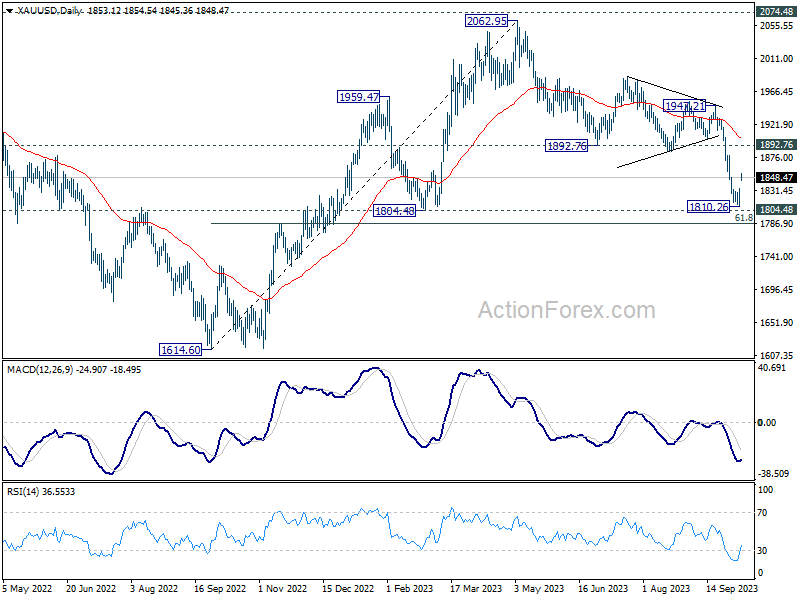The image size is (800, 600).
Task: Select the RSI 70 level label
Action: click(762, 513)
